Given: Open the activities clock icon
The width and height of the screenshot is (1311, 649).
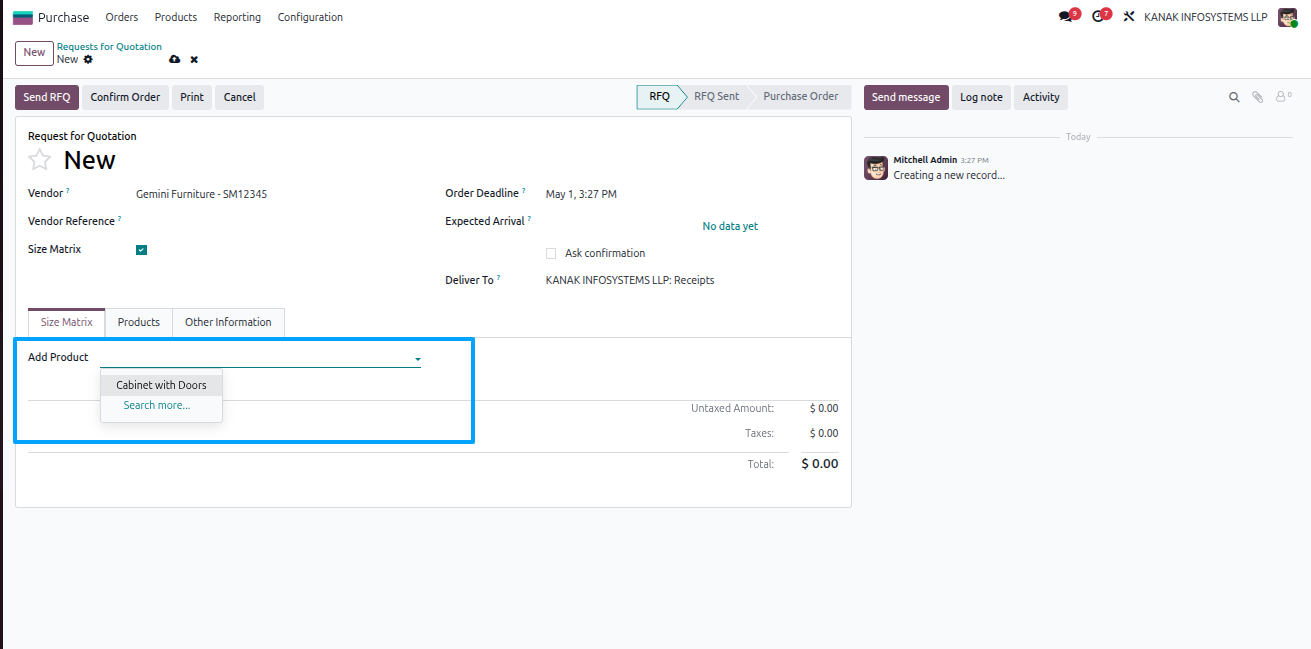Looking at the screenshot, I should point(1098,17).
